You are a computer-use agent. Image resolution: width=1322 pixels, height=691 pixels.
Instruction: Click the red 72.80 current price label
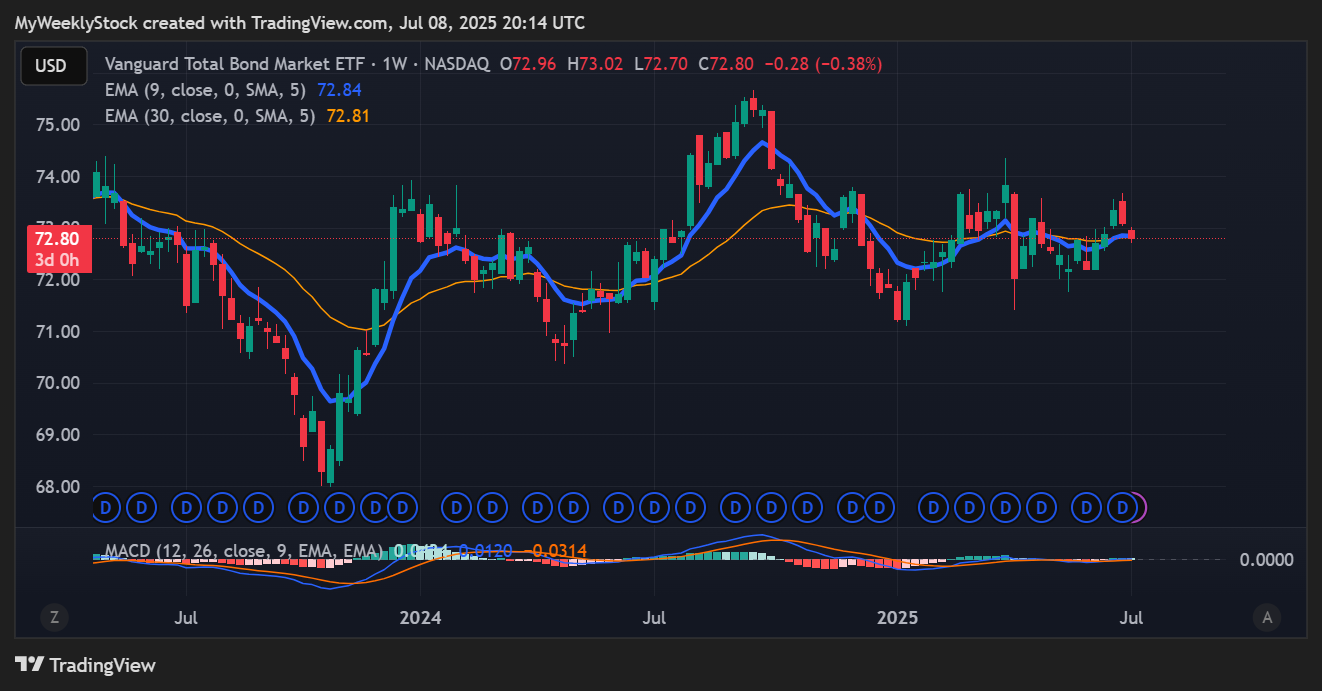coord(56,239)
